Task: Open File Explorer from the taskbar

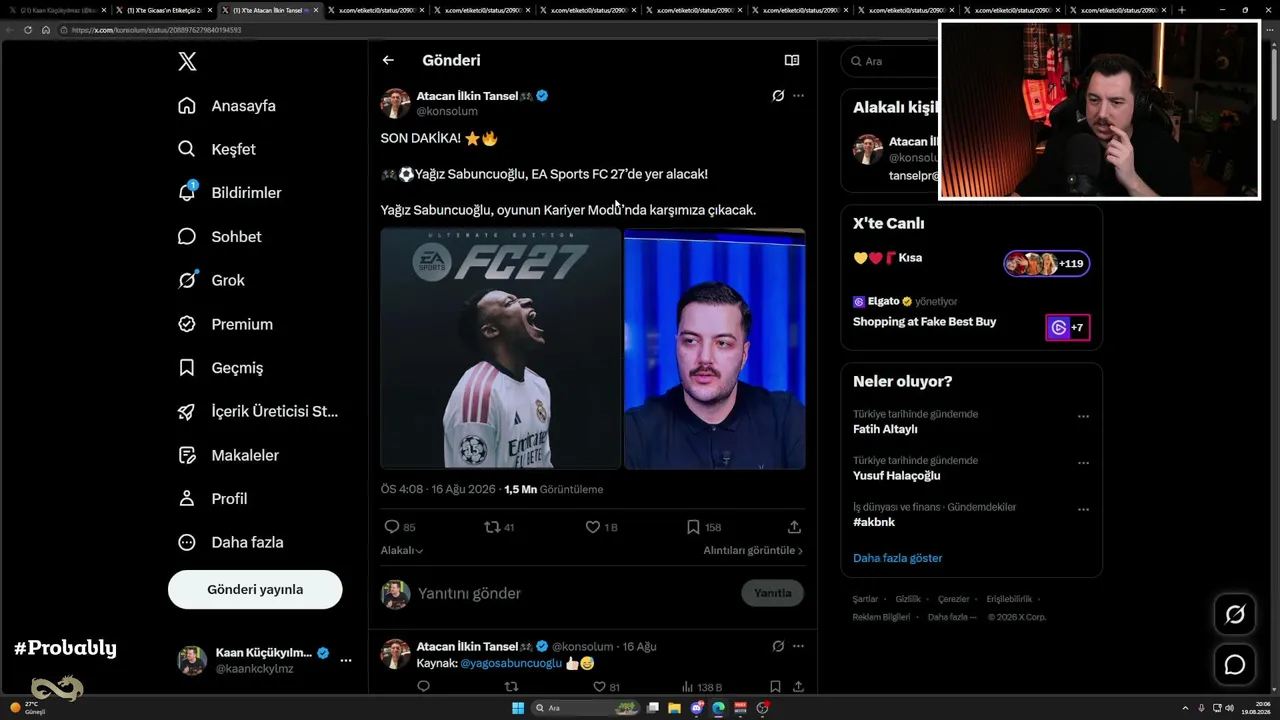Action: tap(675, 708)
